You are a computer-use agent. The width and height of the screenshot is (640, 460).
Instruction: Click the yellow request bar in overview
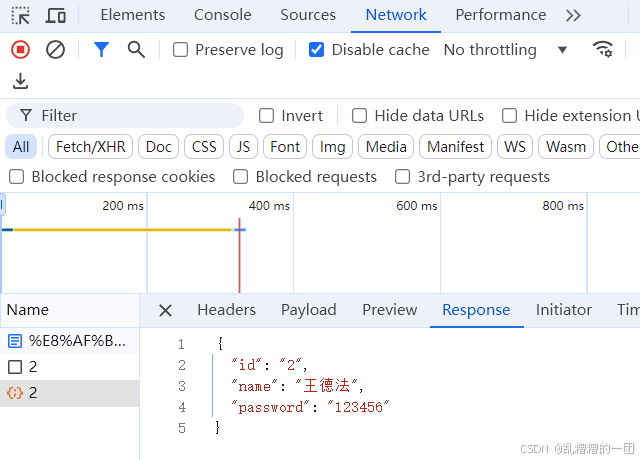coord(122,230)
